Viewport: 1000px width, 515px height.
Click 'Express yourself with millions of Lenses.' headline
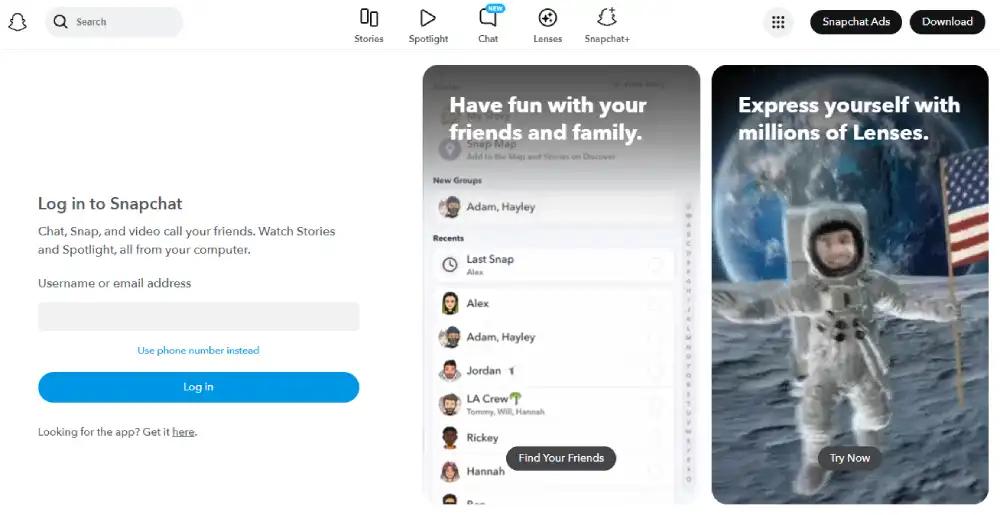coord(849,119)
